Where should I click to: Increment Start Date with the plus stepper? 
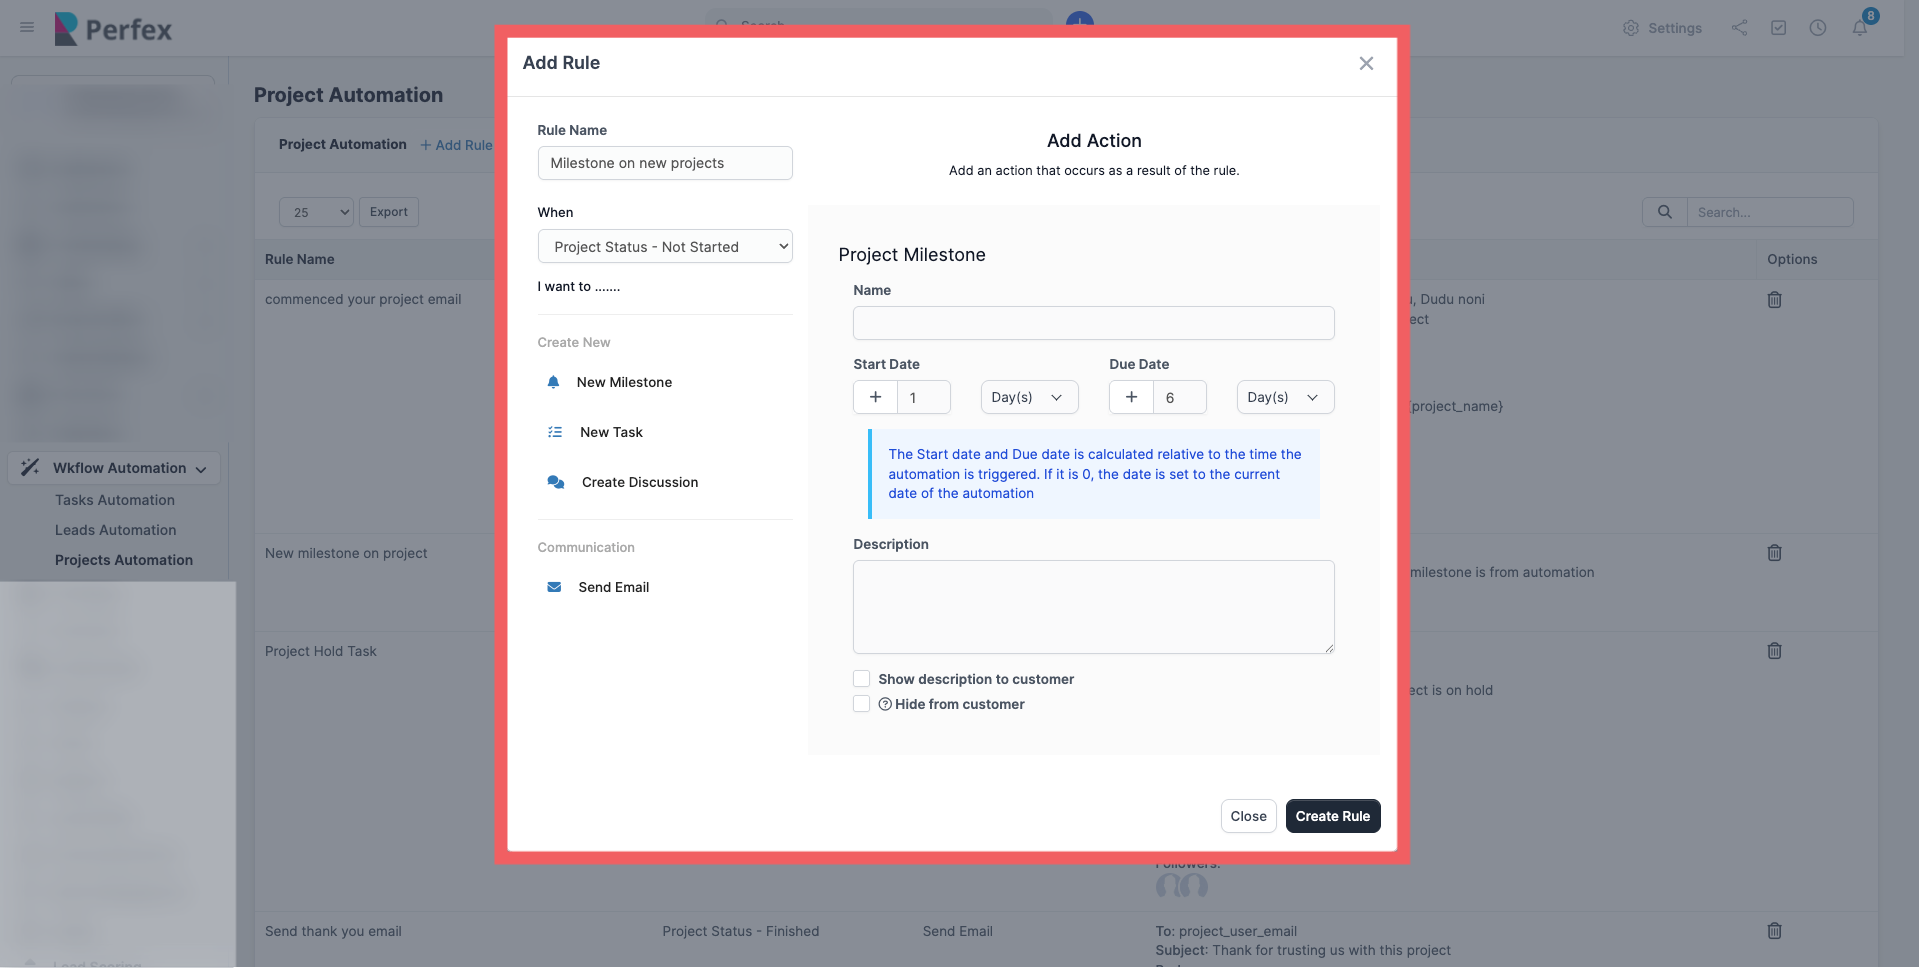(x=875, y=397)
